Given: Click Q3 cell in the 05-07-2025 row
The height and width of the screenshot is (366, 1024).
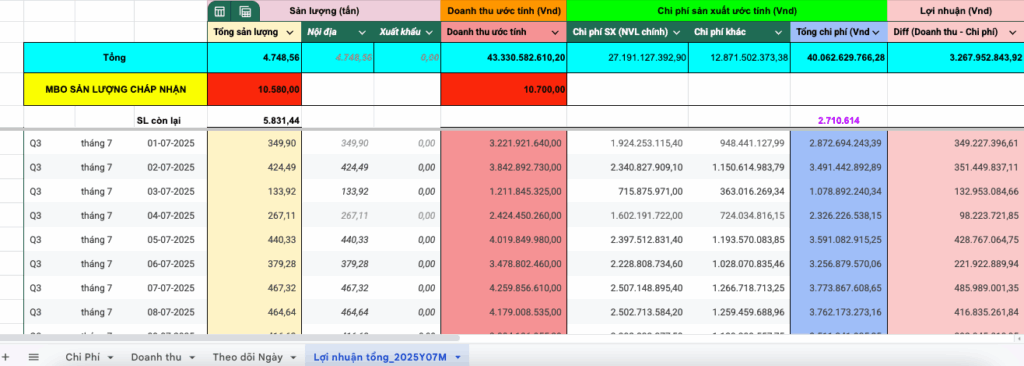Looking at the screenshot, I should 49,239.
